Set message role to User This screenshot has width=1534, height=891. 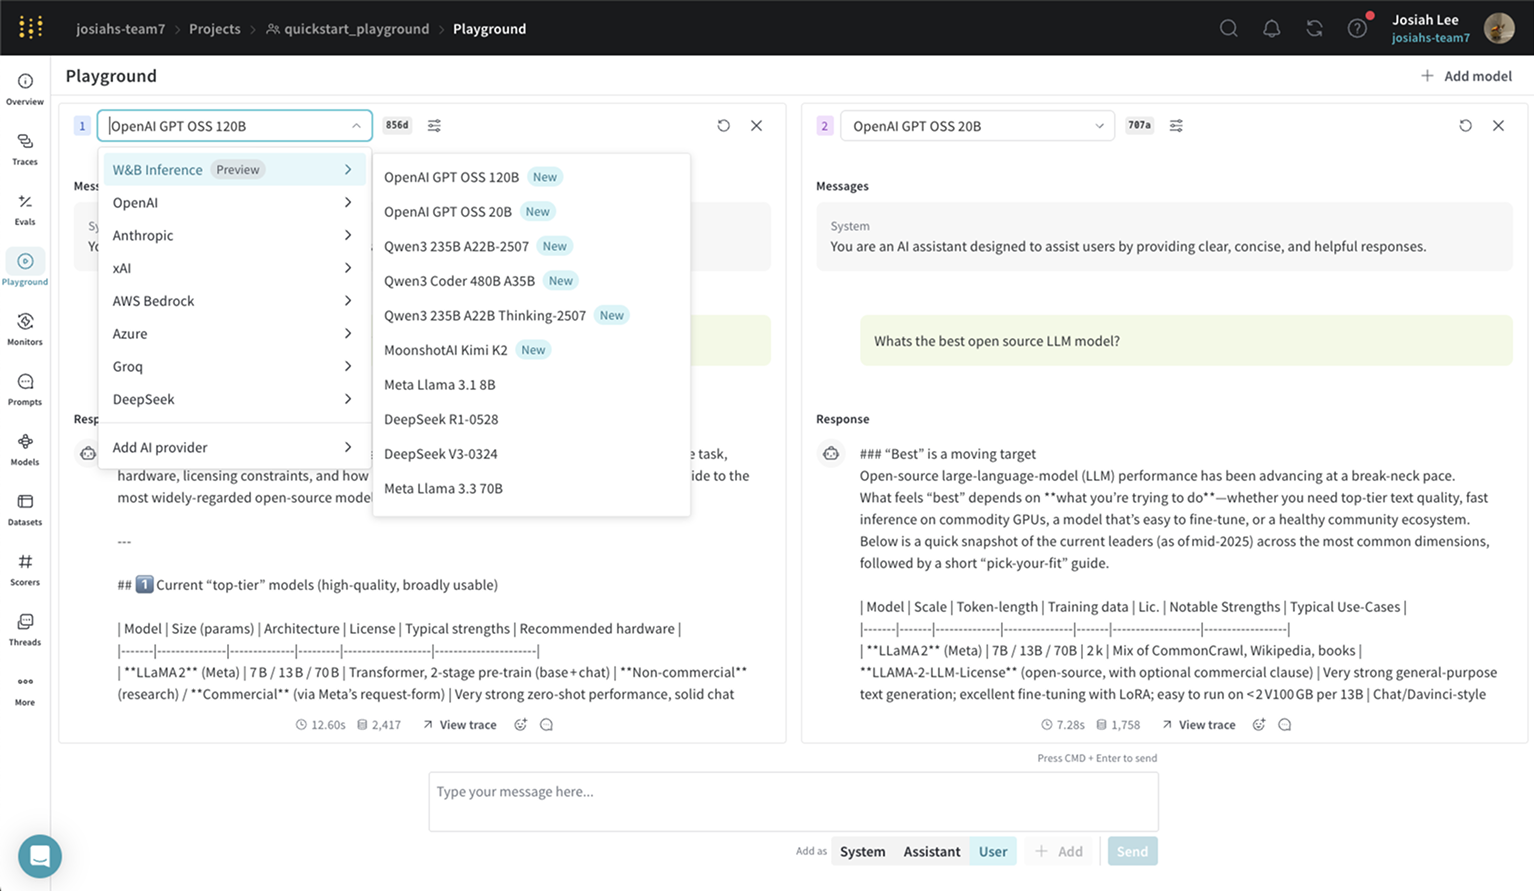click(993, 851)
